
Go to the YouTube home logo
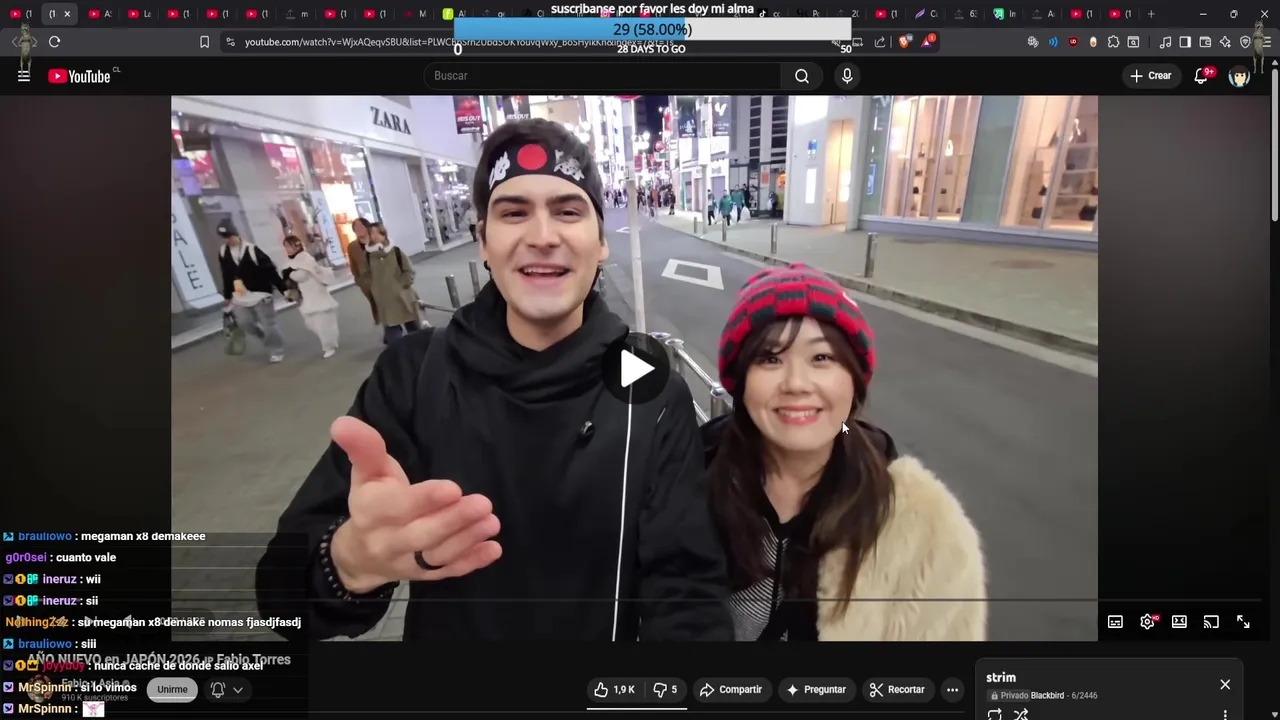point(79,76)
